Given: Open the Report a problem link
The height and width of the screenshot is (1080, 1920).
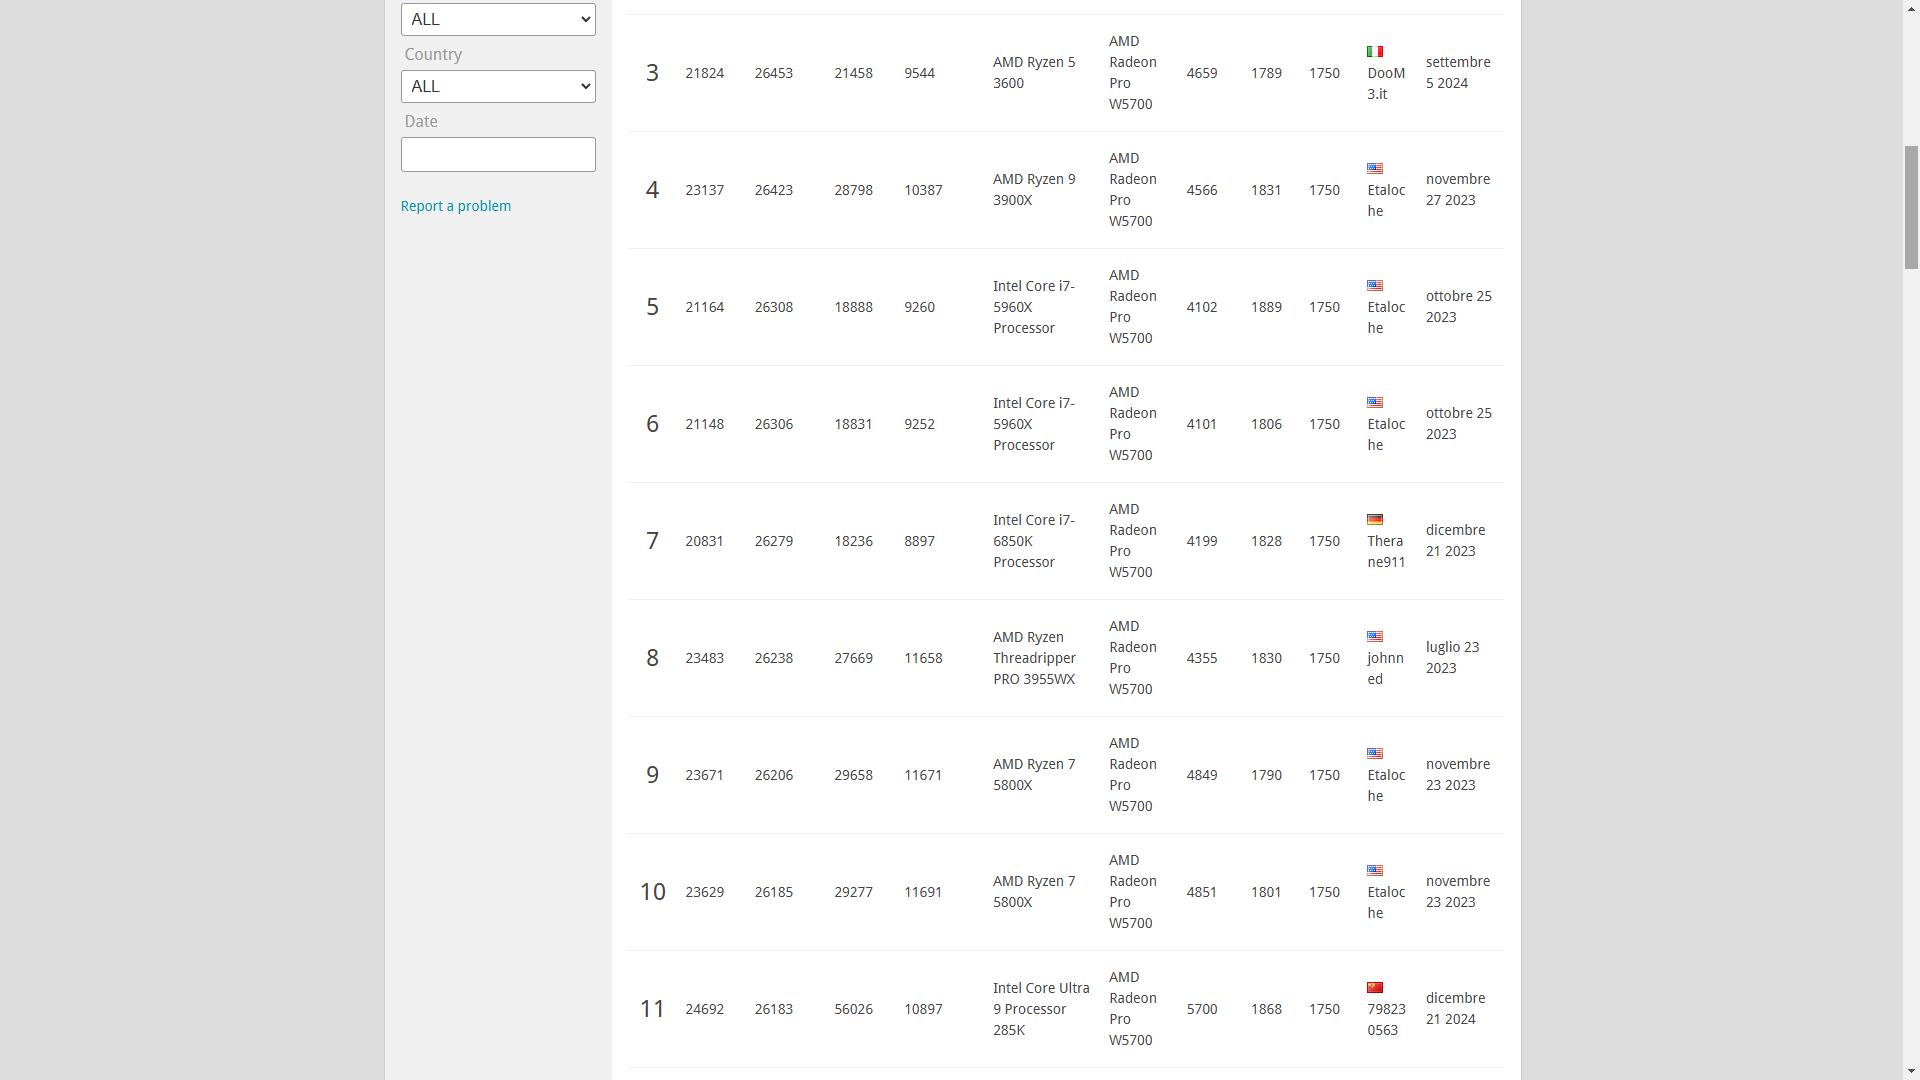Looking at the screenshot, I should [x=456, y=206].
